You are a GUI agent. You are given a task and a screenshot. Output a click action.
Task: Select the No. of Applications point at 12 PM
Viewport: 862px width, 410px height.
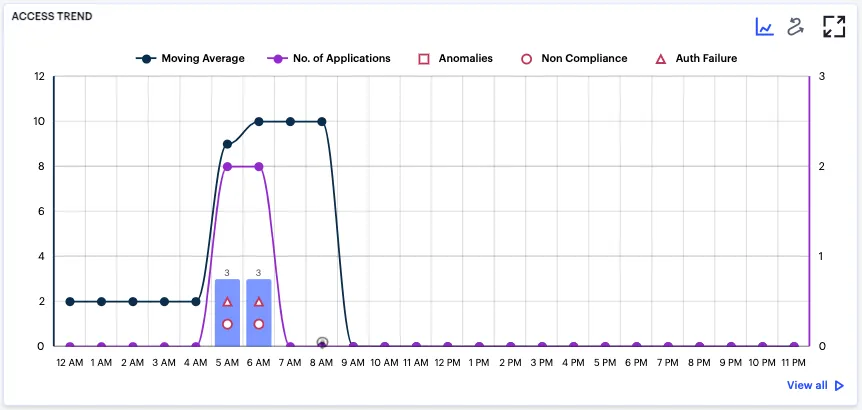point(447,346)
